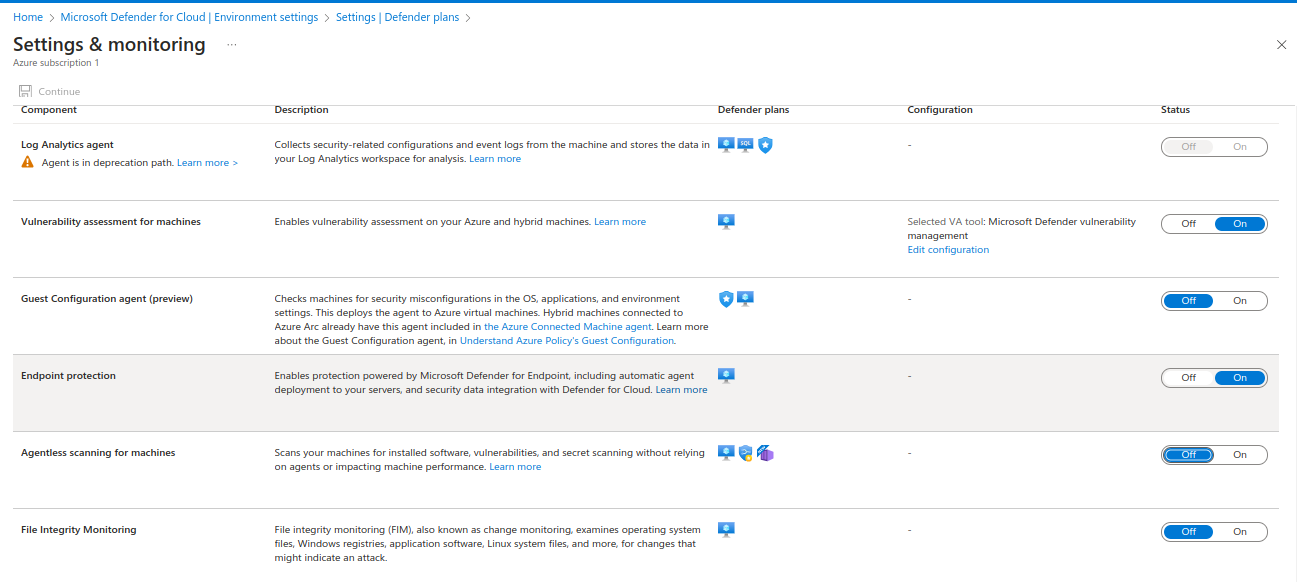Click the Configuration column header

(x=940, y=110)
